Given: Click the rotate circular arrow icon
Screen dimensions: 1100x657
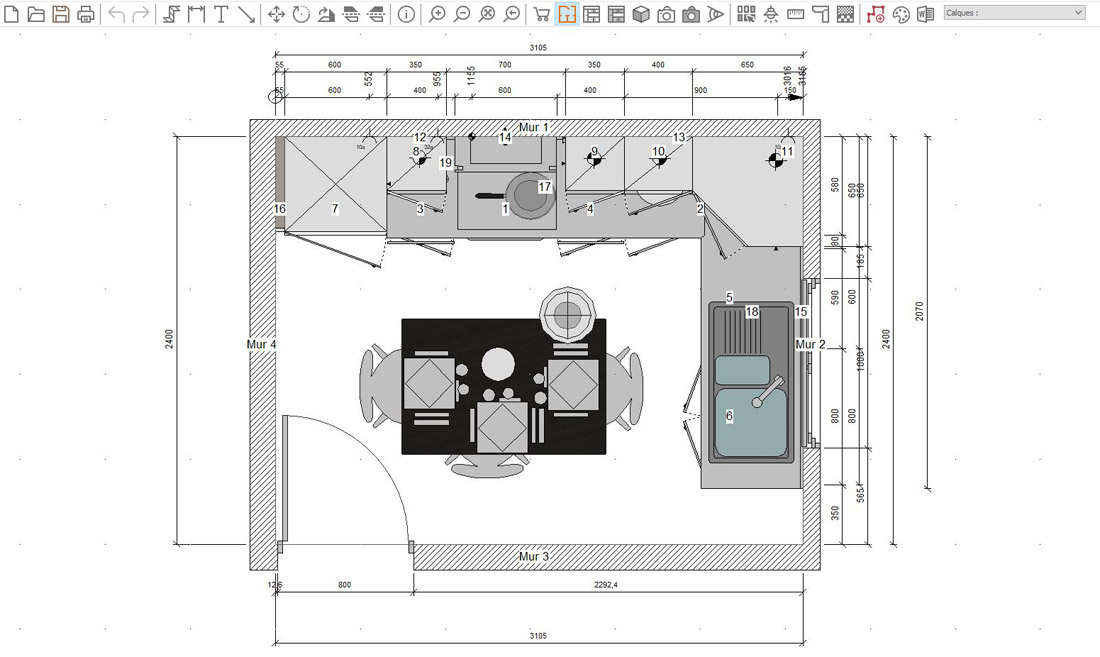Looking at the screenshot, I should click(x=301, y=14).
